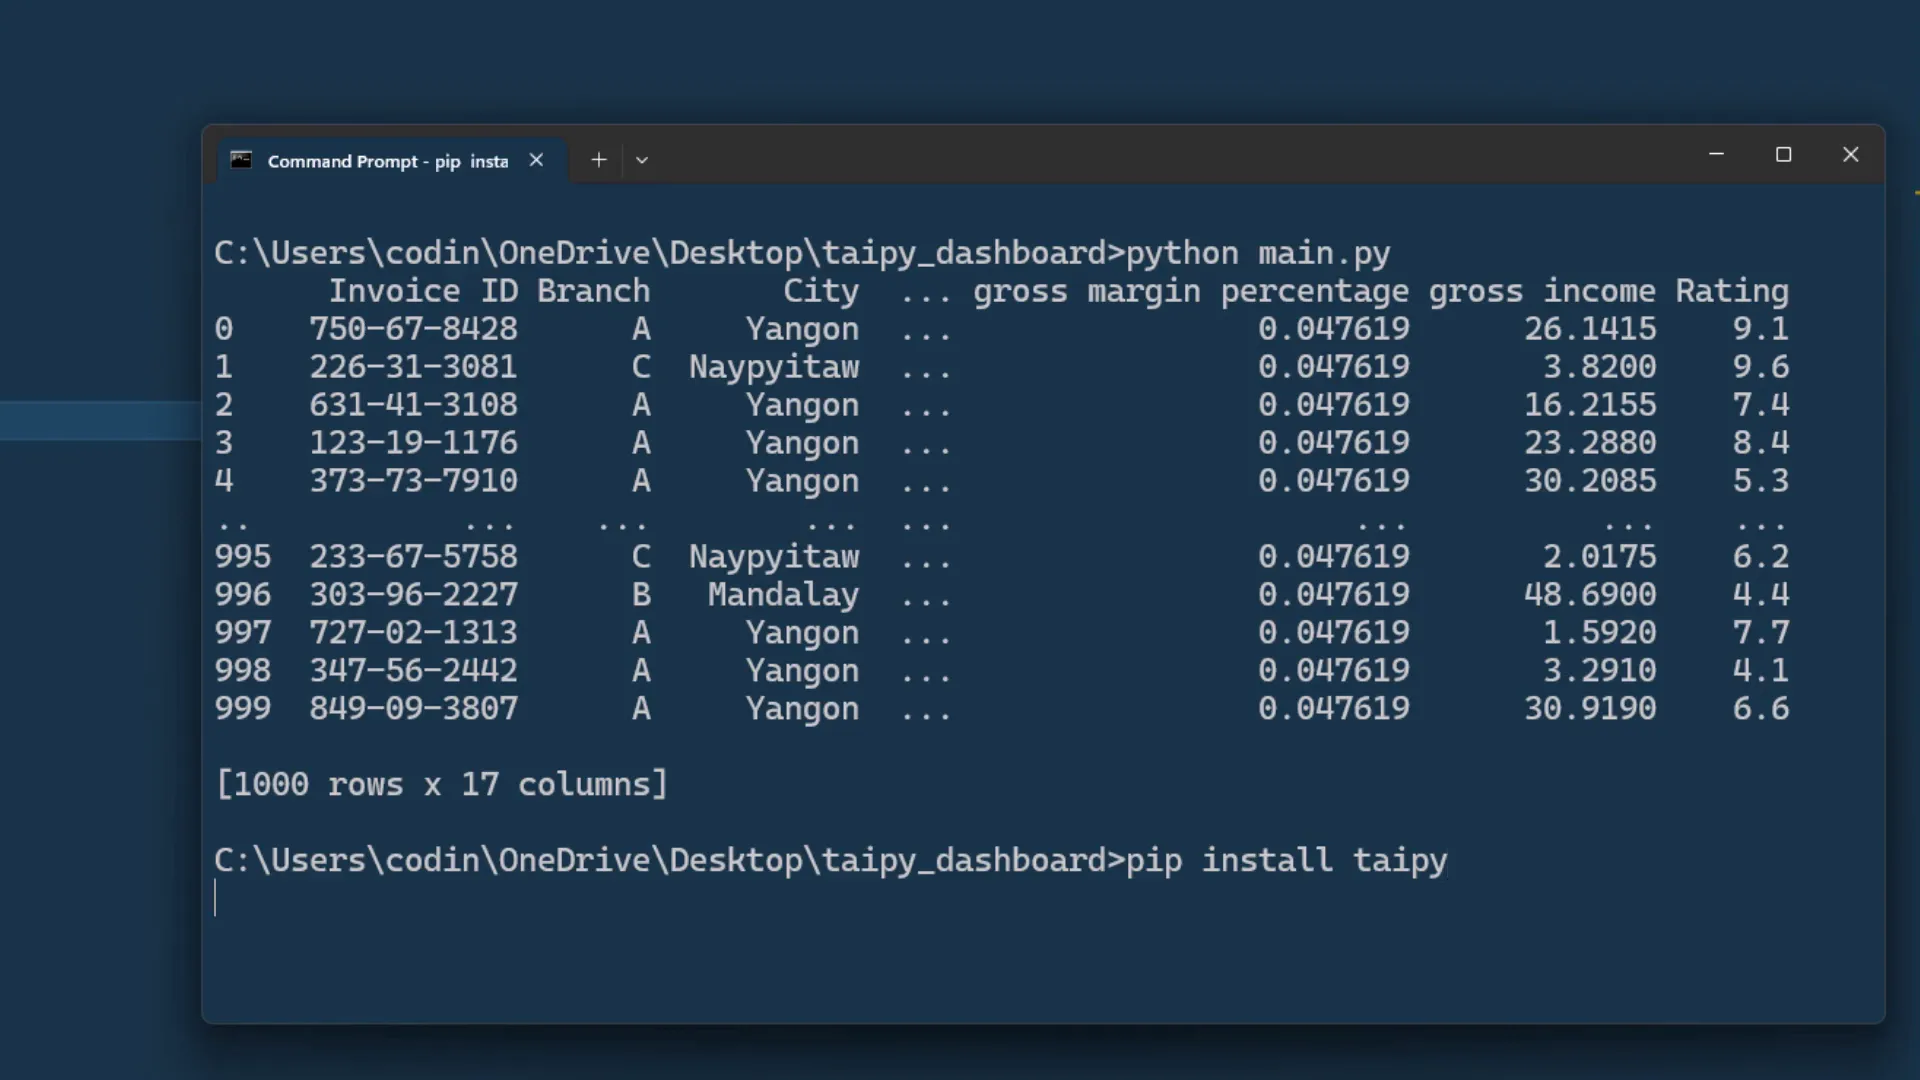Select the Command Prompt tab title
The width and height of the screenshot is (1920, 1080).
387,161
